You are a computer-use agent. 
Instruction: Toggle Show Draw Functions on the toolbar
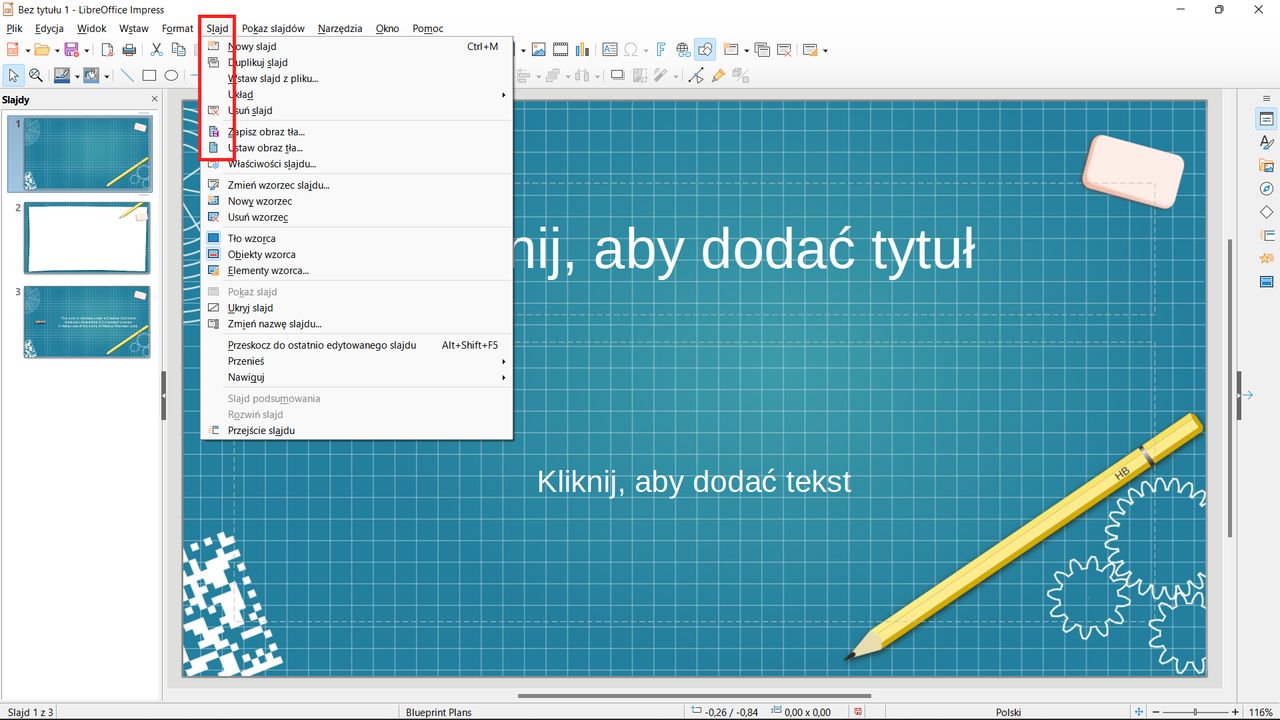point(705,49)
